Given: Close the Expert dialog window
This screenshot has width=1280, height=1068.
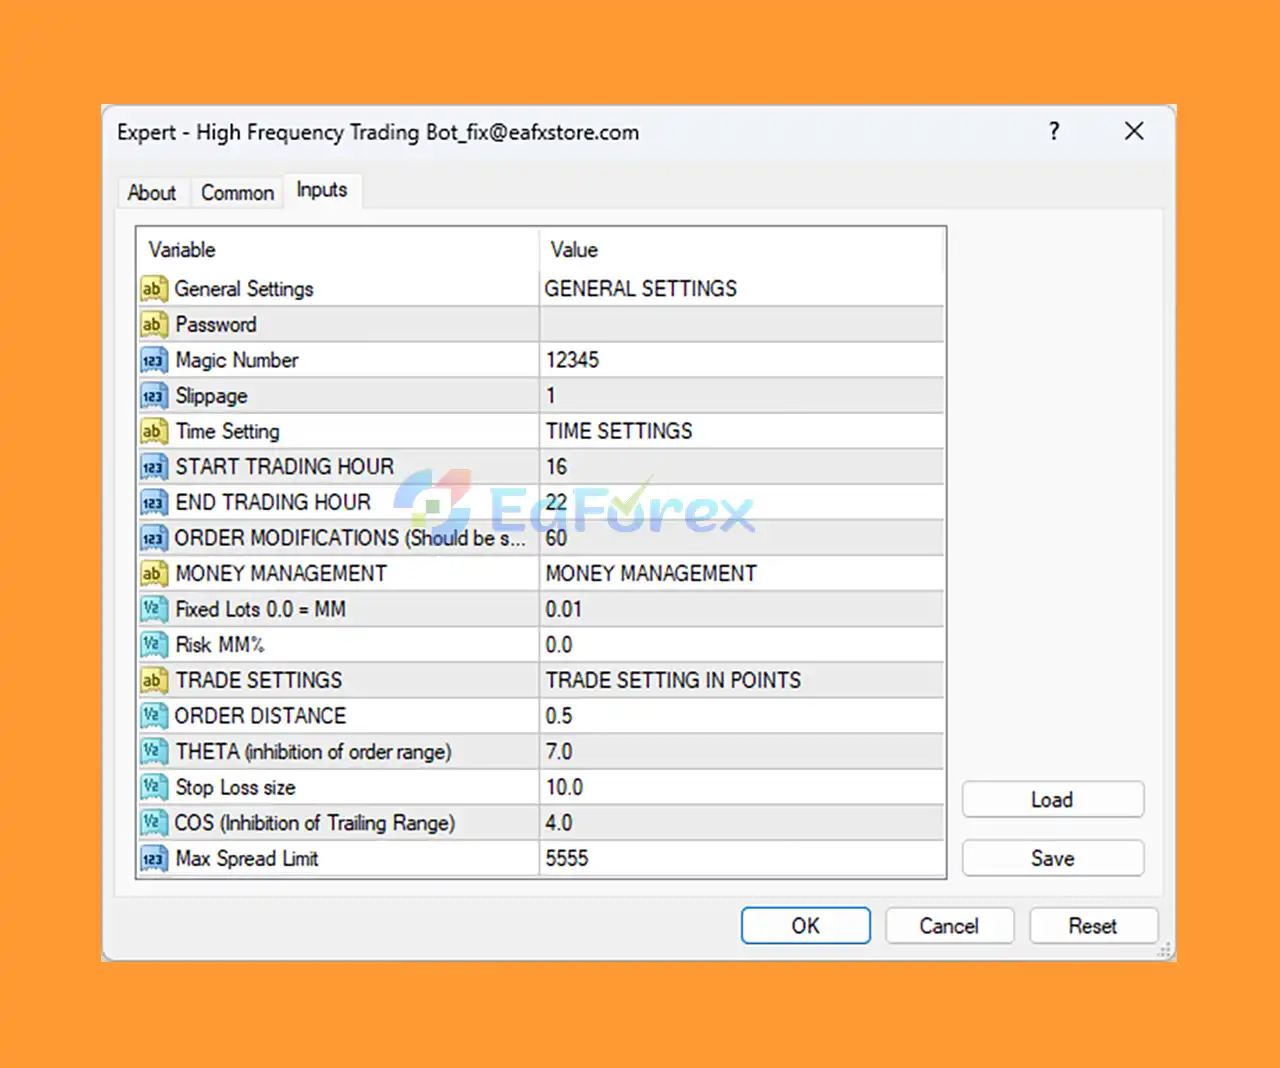Looking at the screenshot, I should 1134,131.
